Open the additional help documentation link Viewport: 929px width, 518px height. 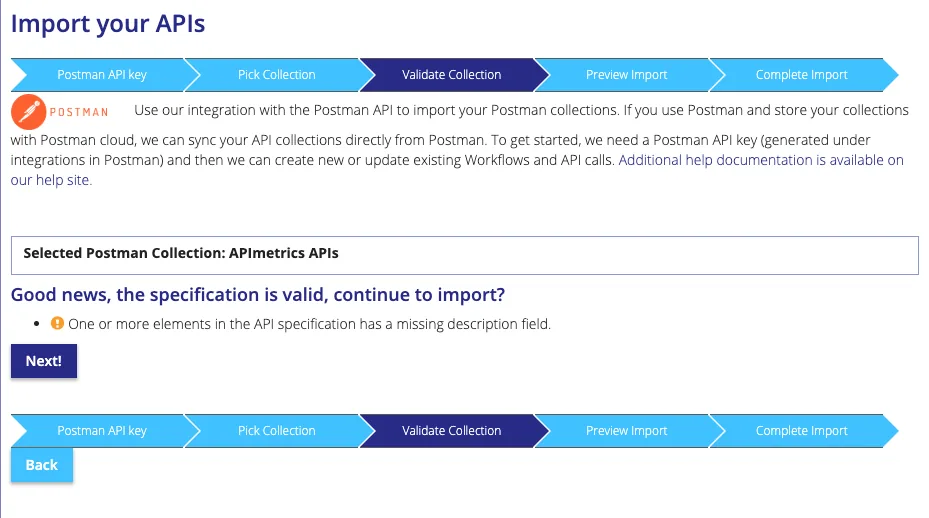click(x=761, y=160)
